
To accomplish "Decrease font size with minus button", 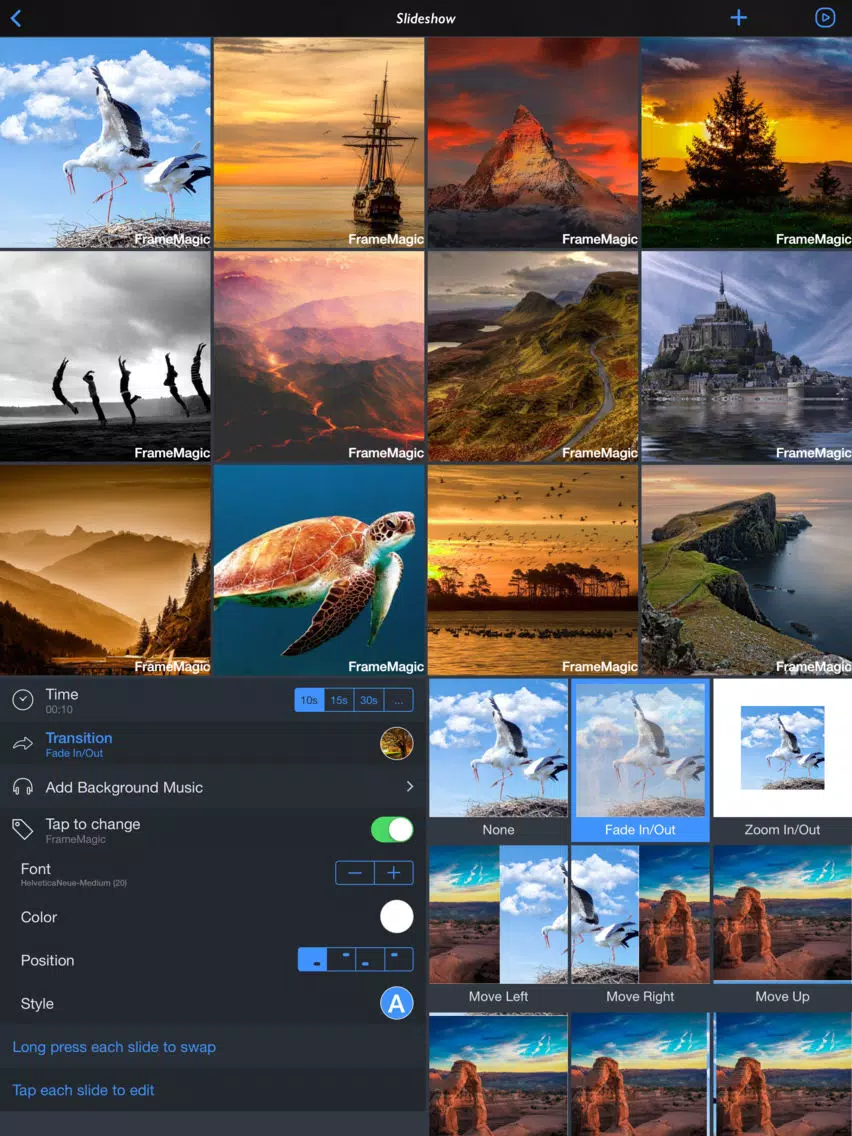I will 355,873.
